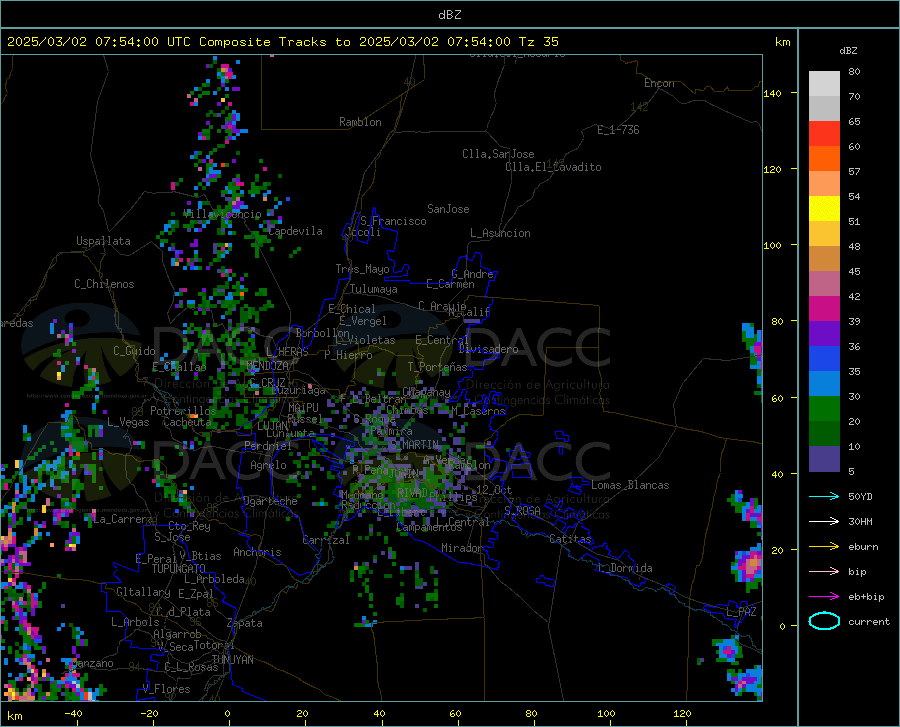Screen dimensions: 900x727
Task: Click the pink bip arrow icon
Action: [824, 571]
